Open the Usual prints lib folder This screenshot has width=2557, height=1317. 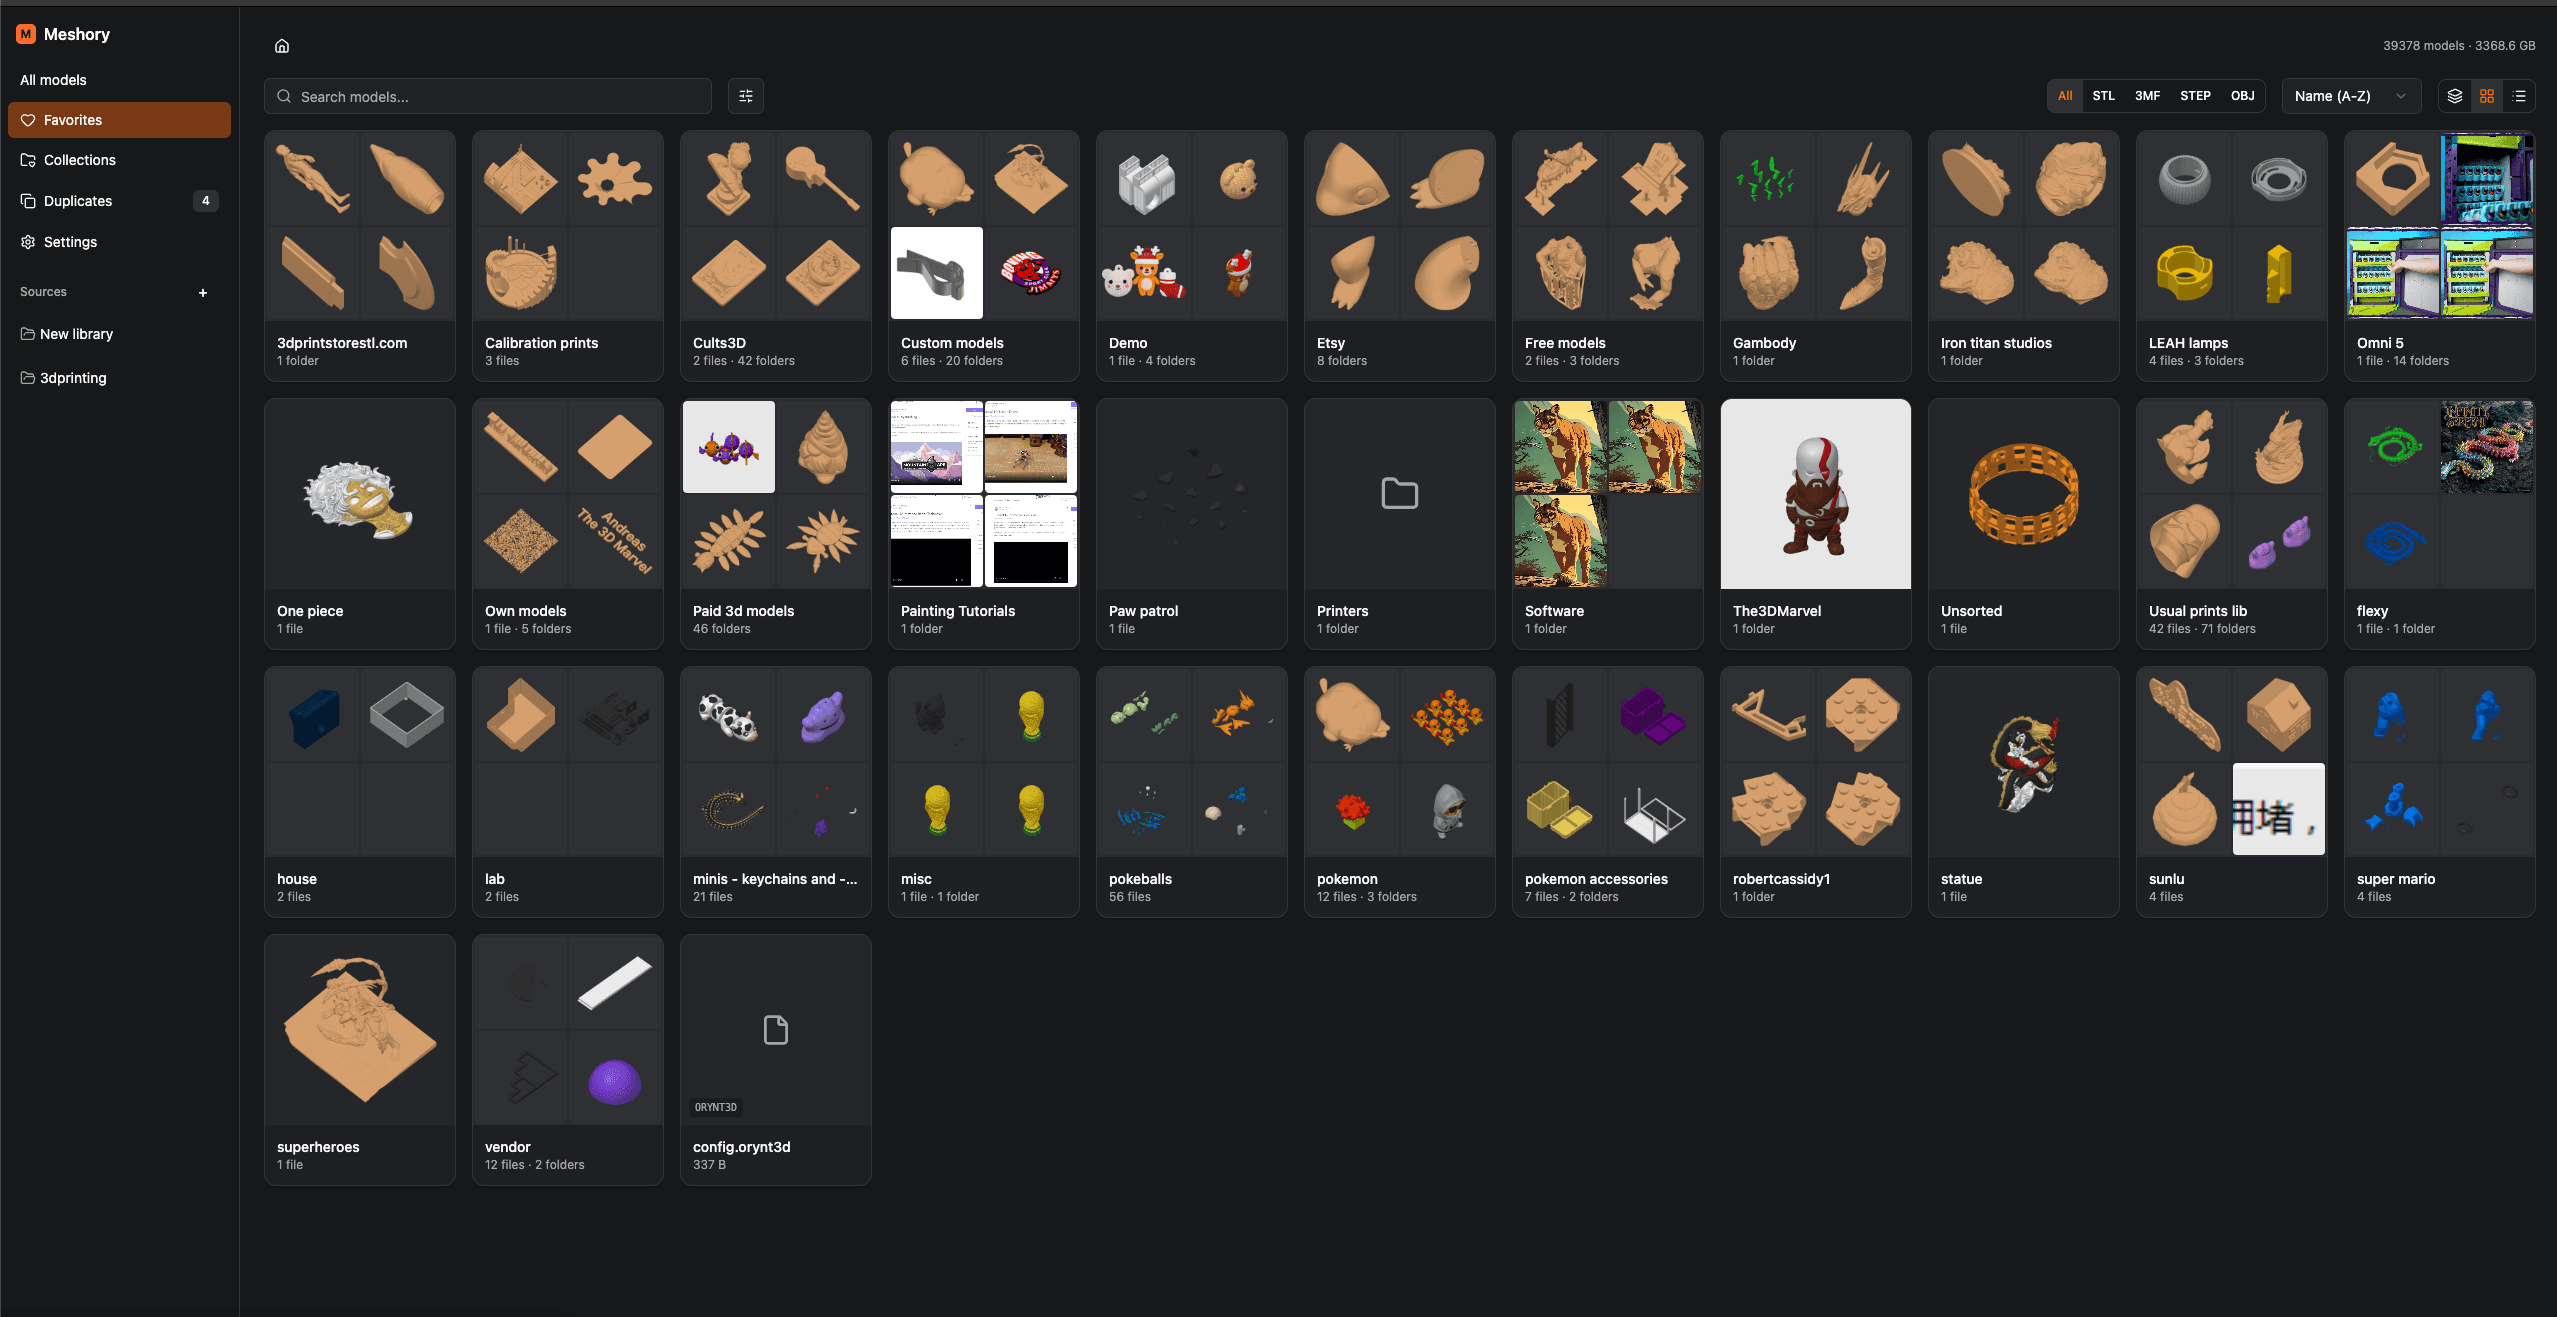pos(2232,524)
